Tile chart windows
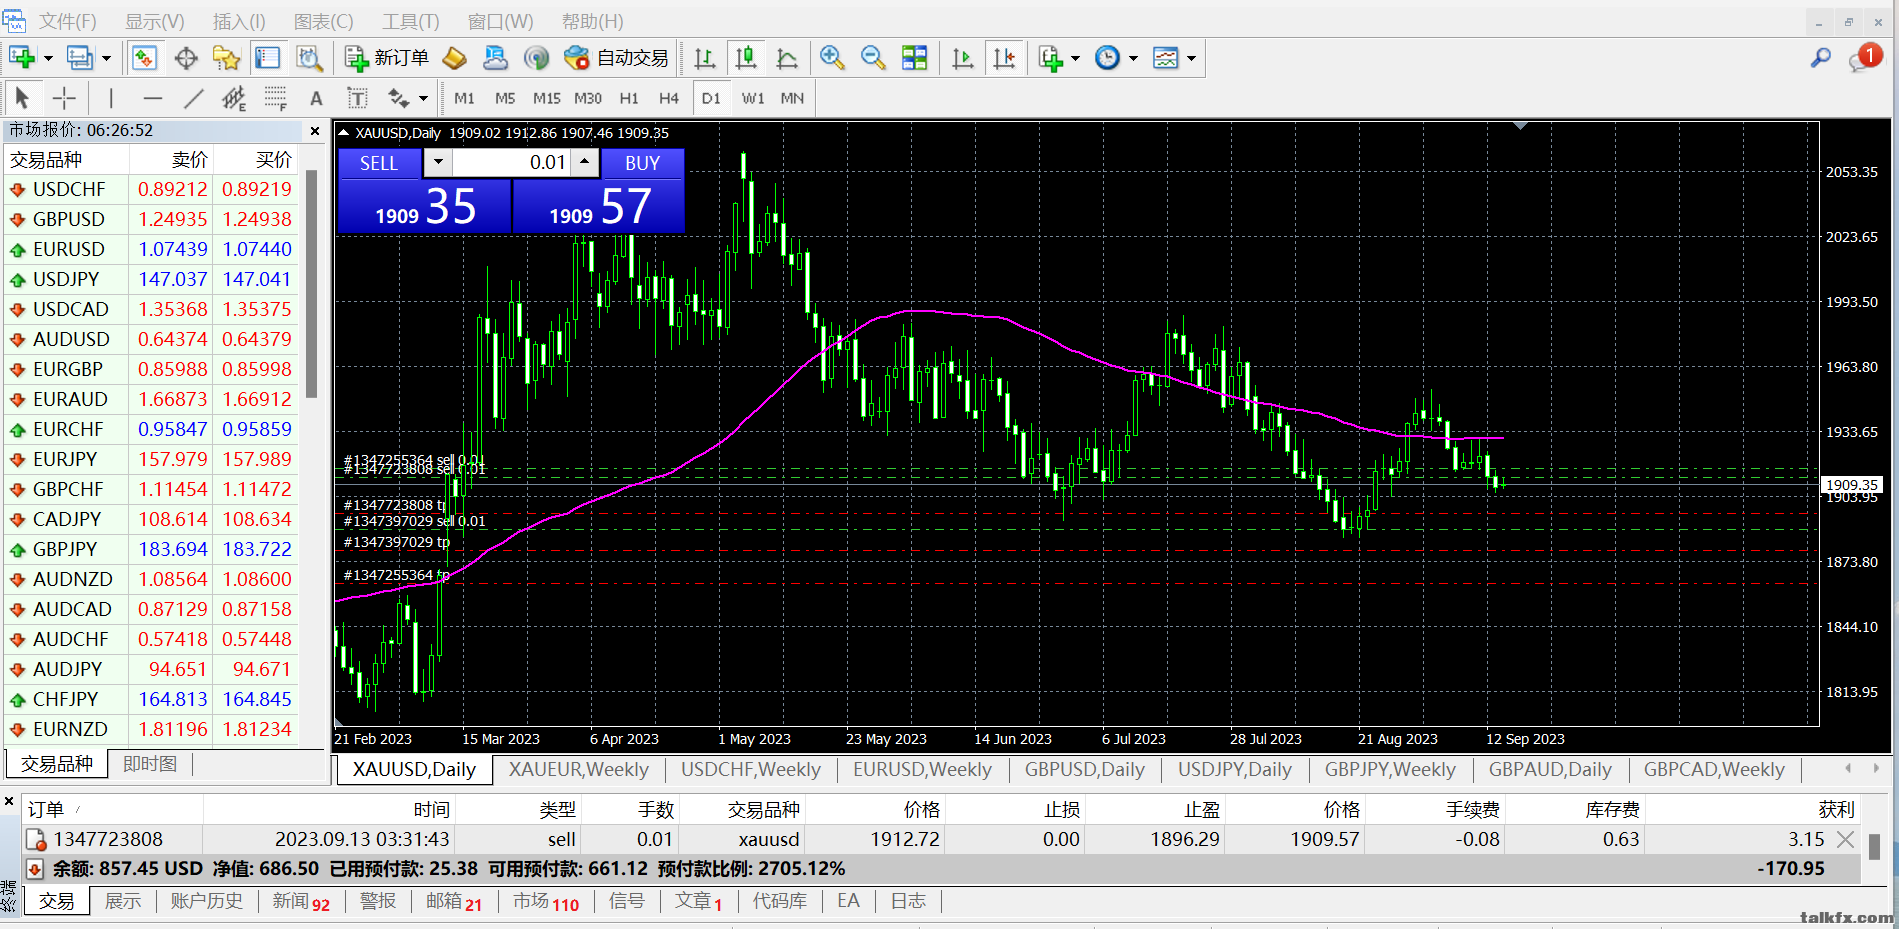1899x929 pixels. 915,58
